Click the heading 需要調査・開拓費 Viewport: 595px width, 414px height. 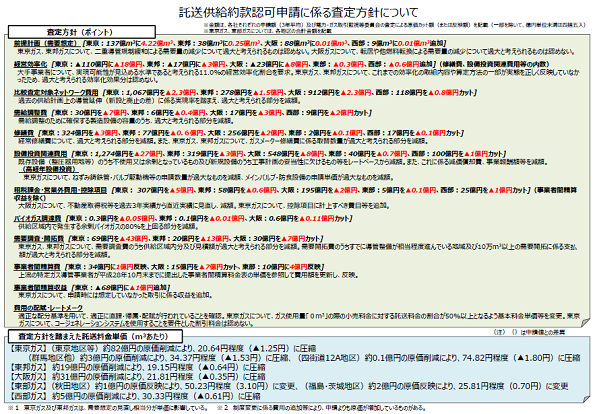point(39,239)
